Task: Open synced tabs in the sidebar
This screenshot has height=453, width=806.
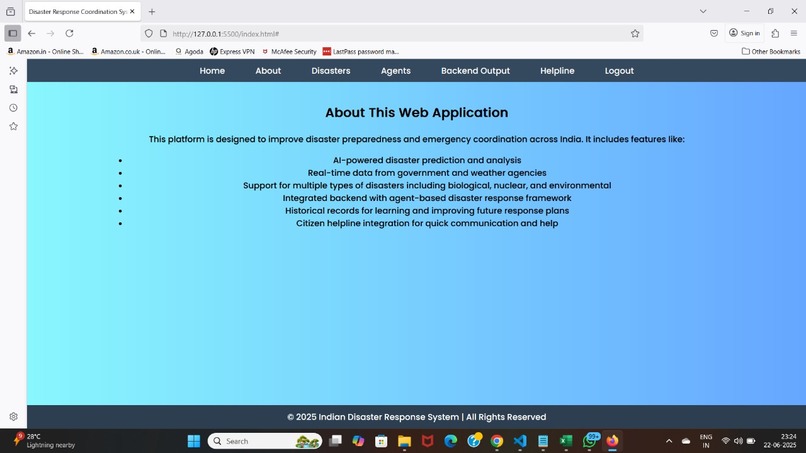Action: pyautogui.click(x=13, y=89)
